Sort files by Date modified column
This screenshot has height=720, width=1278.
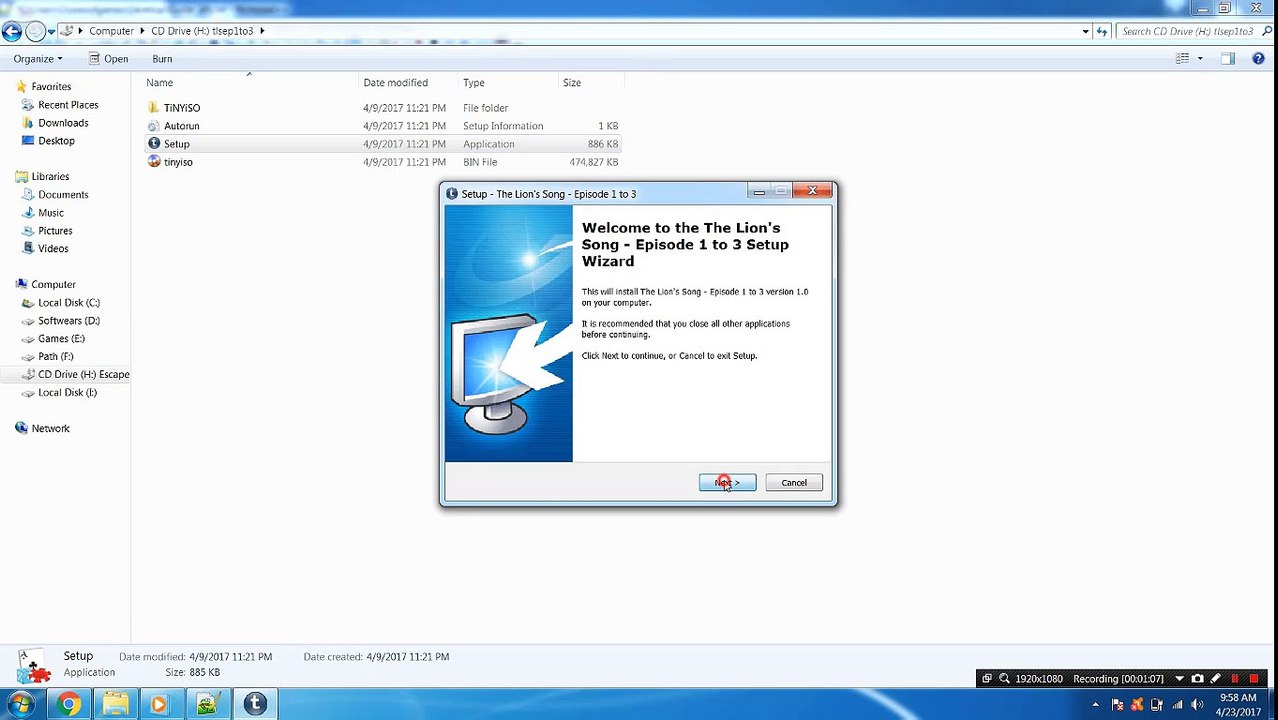click(396, 83)
